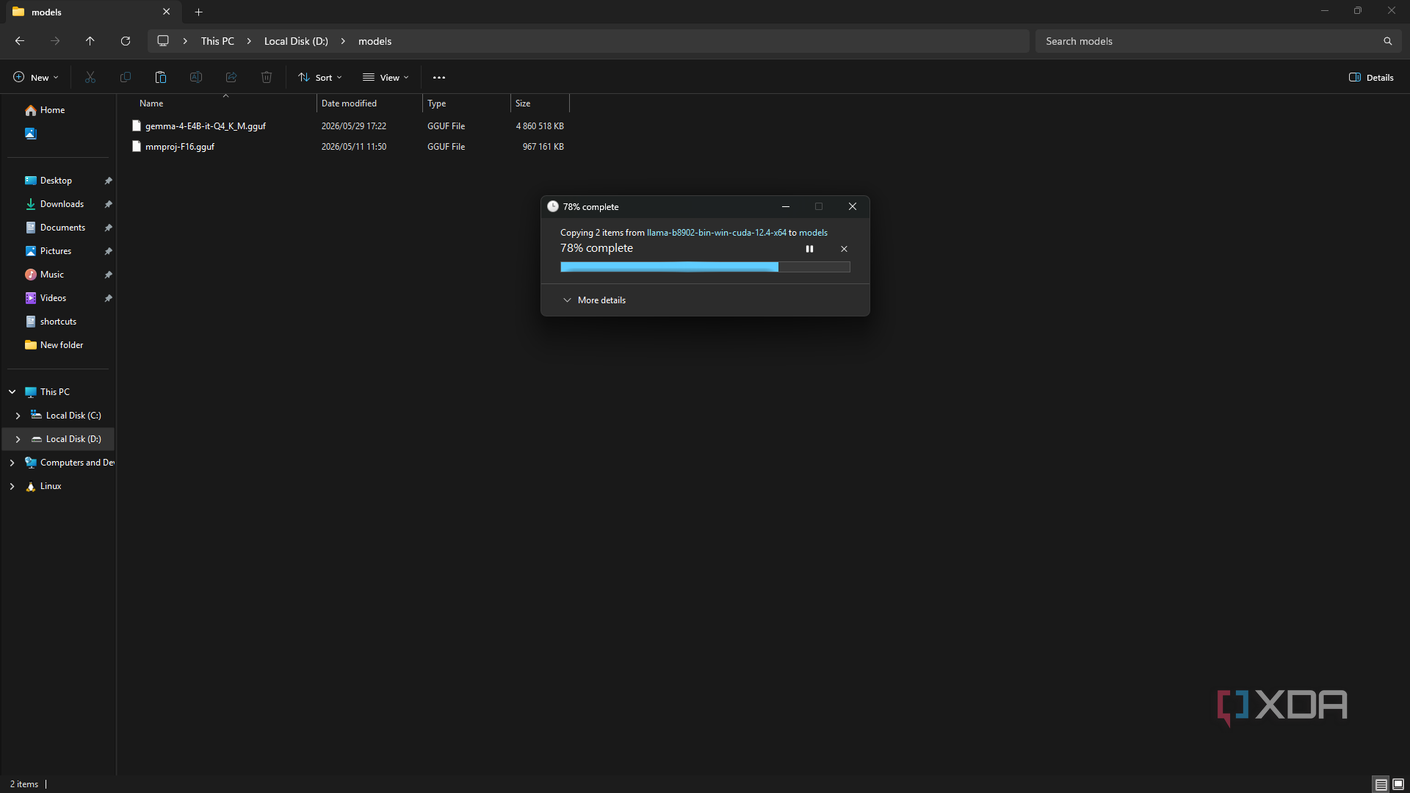
Task: Click This PC breadcrumb
Action: pos(217,41)
